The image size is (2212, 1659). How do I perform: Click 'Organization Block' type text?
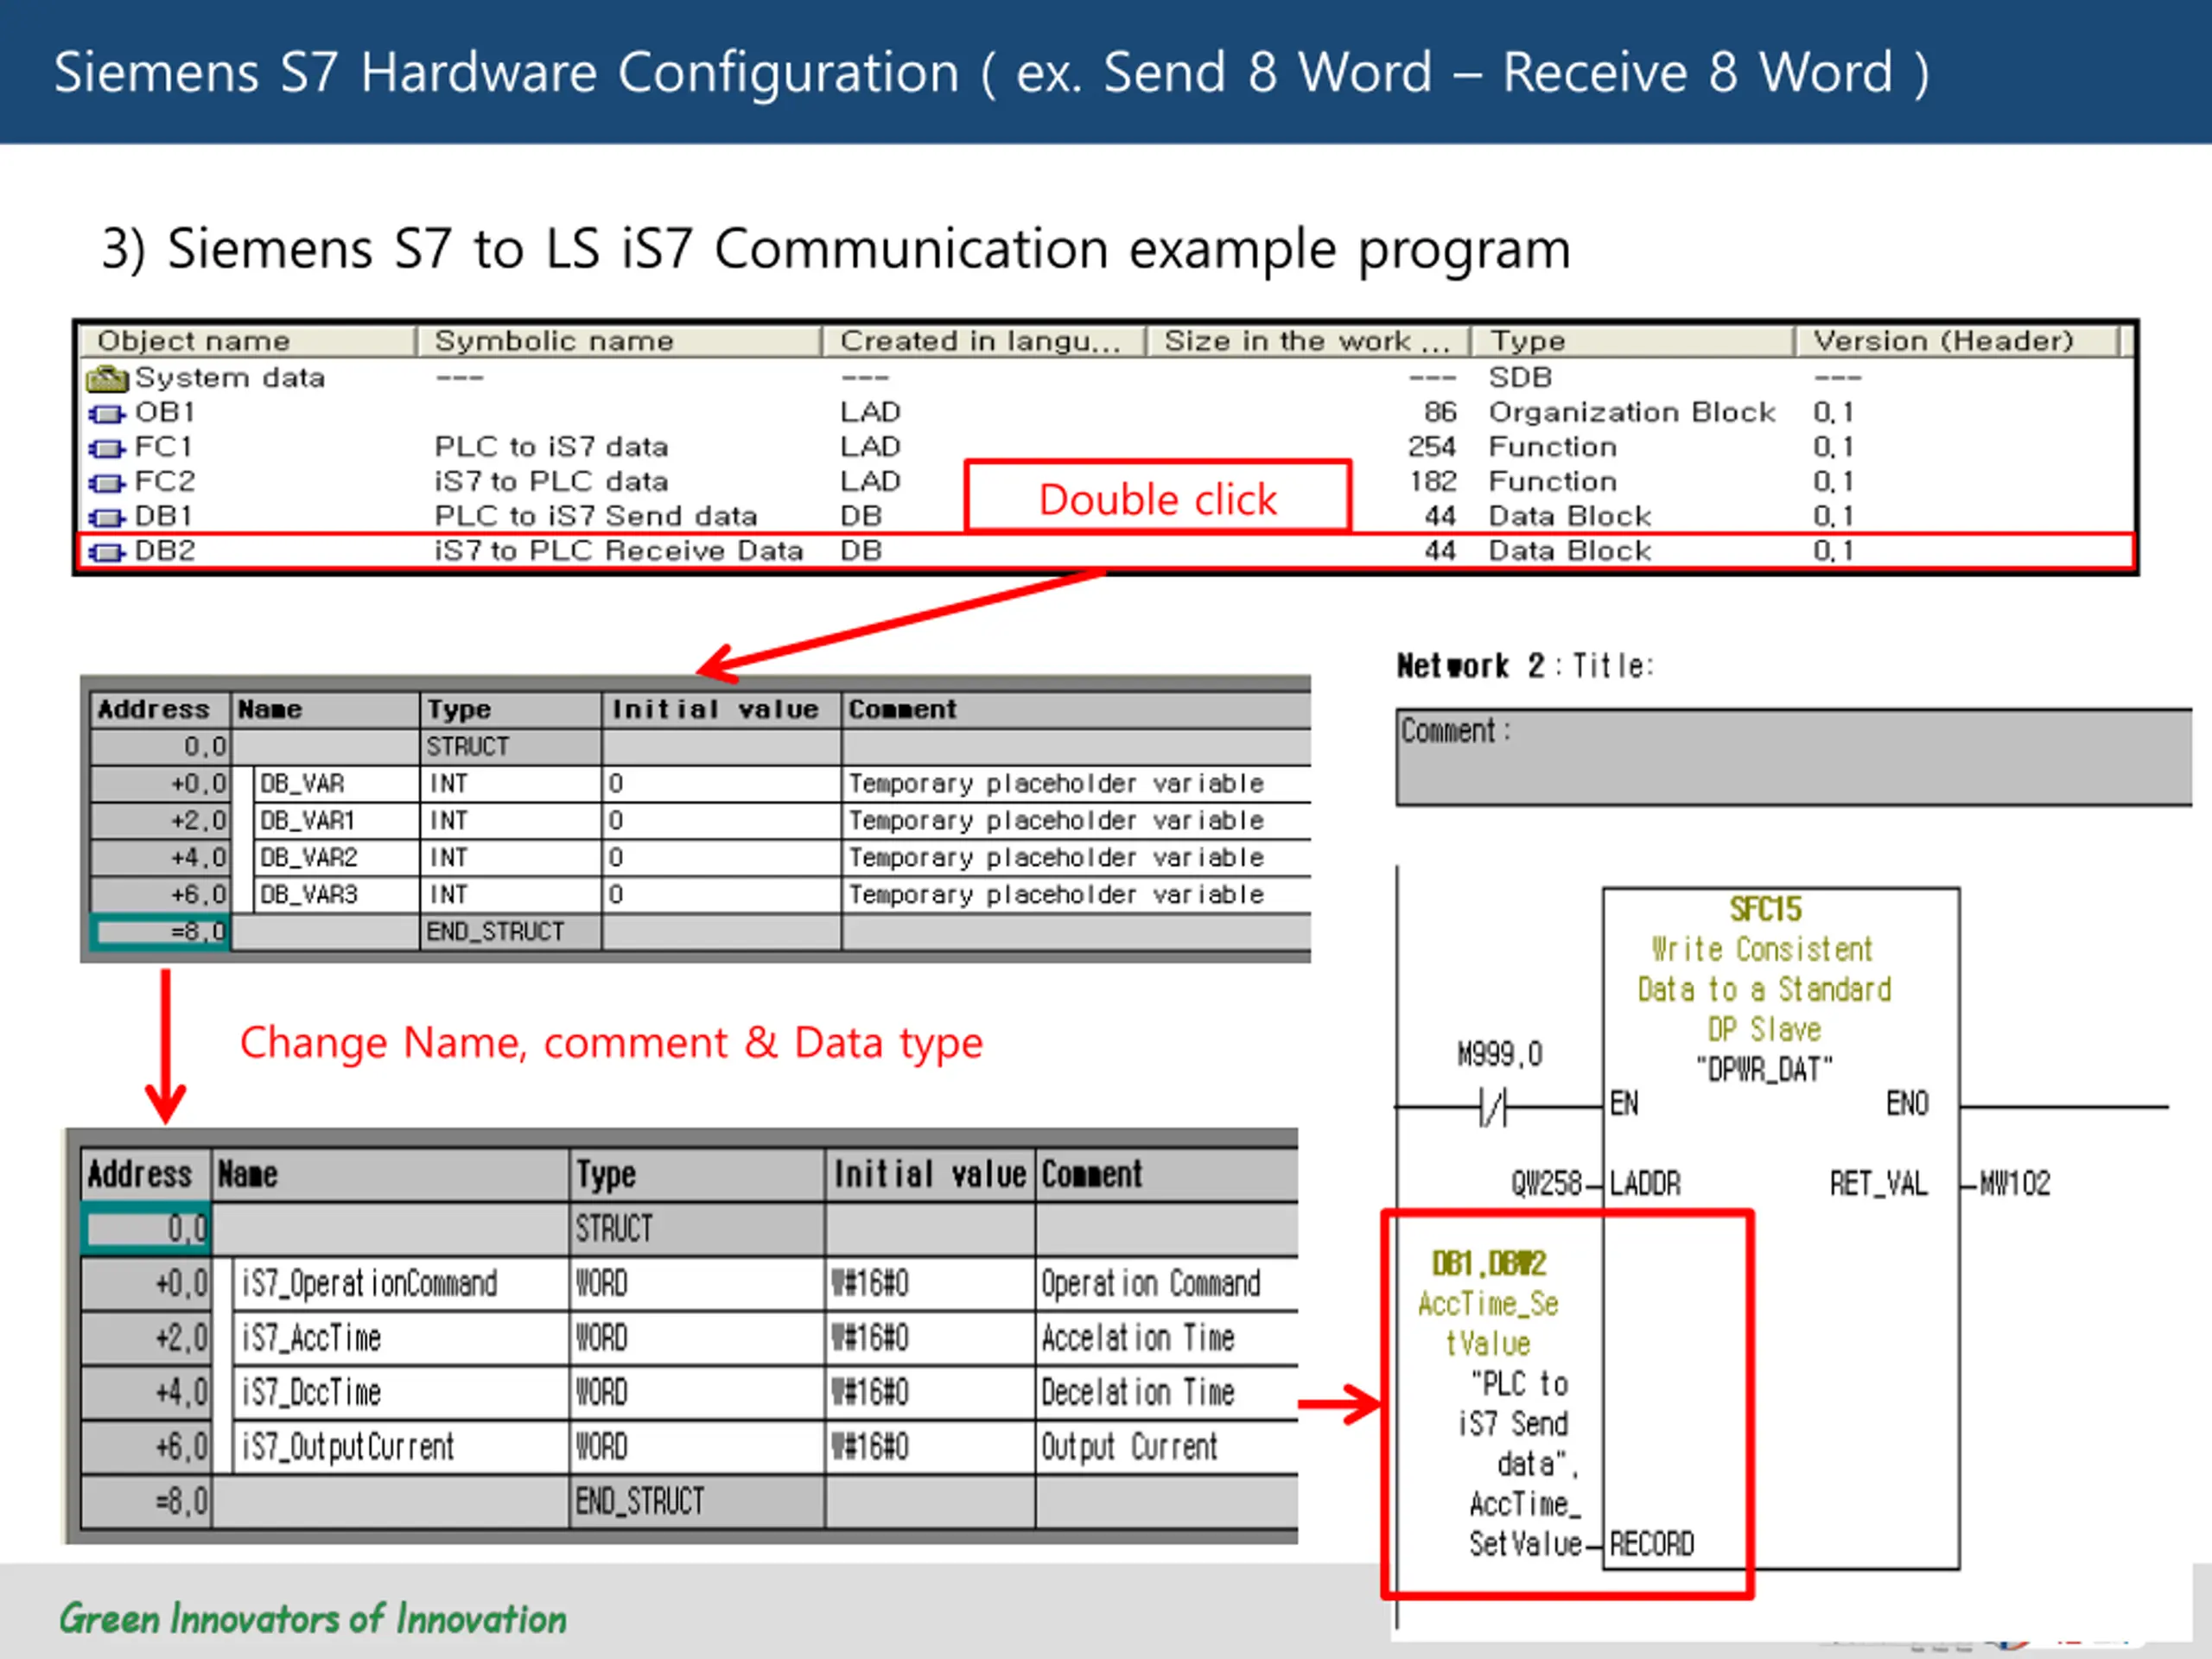[1632, 412]
